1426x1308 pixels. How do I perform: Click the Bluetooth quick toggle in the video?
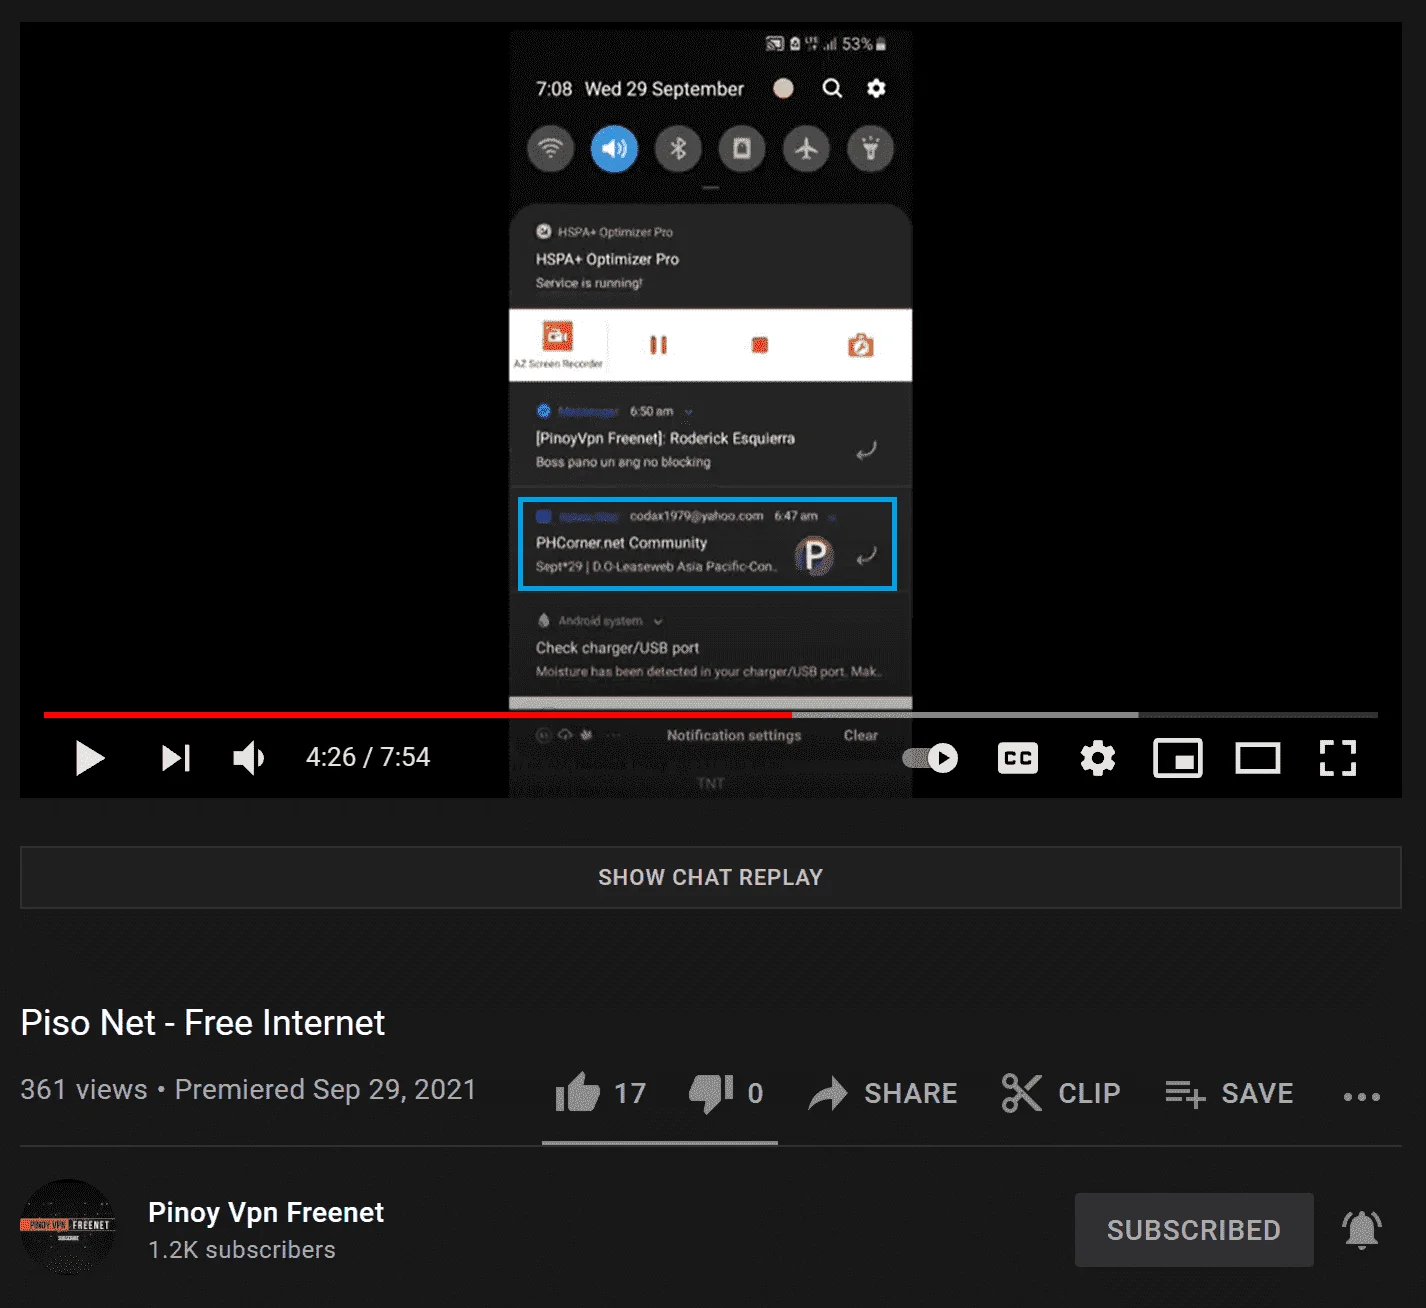(x=678, y=149)
